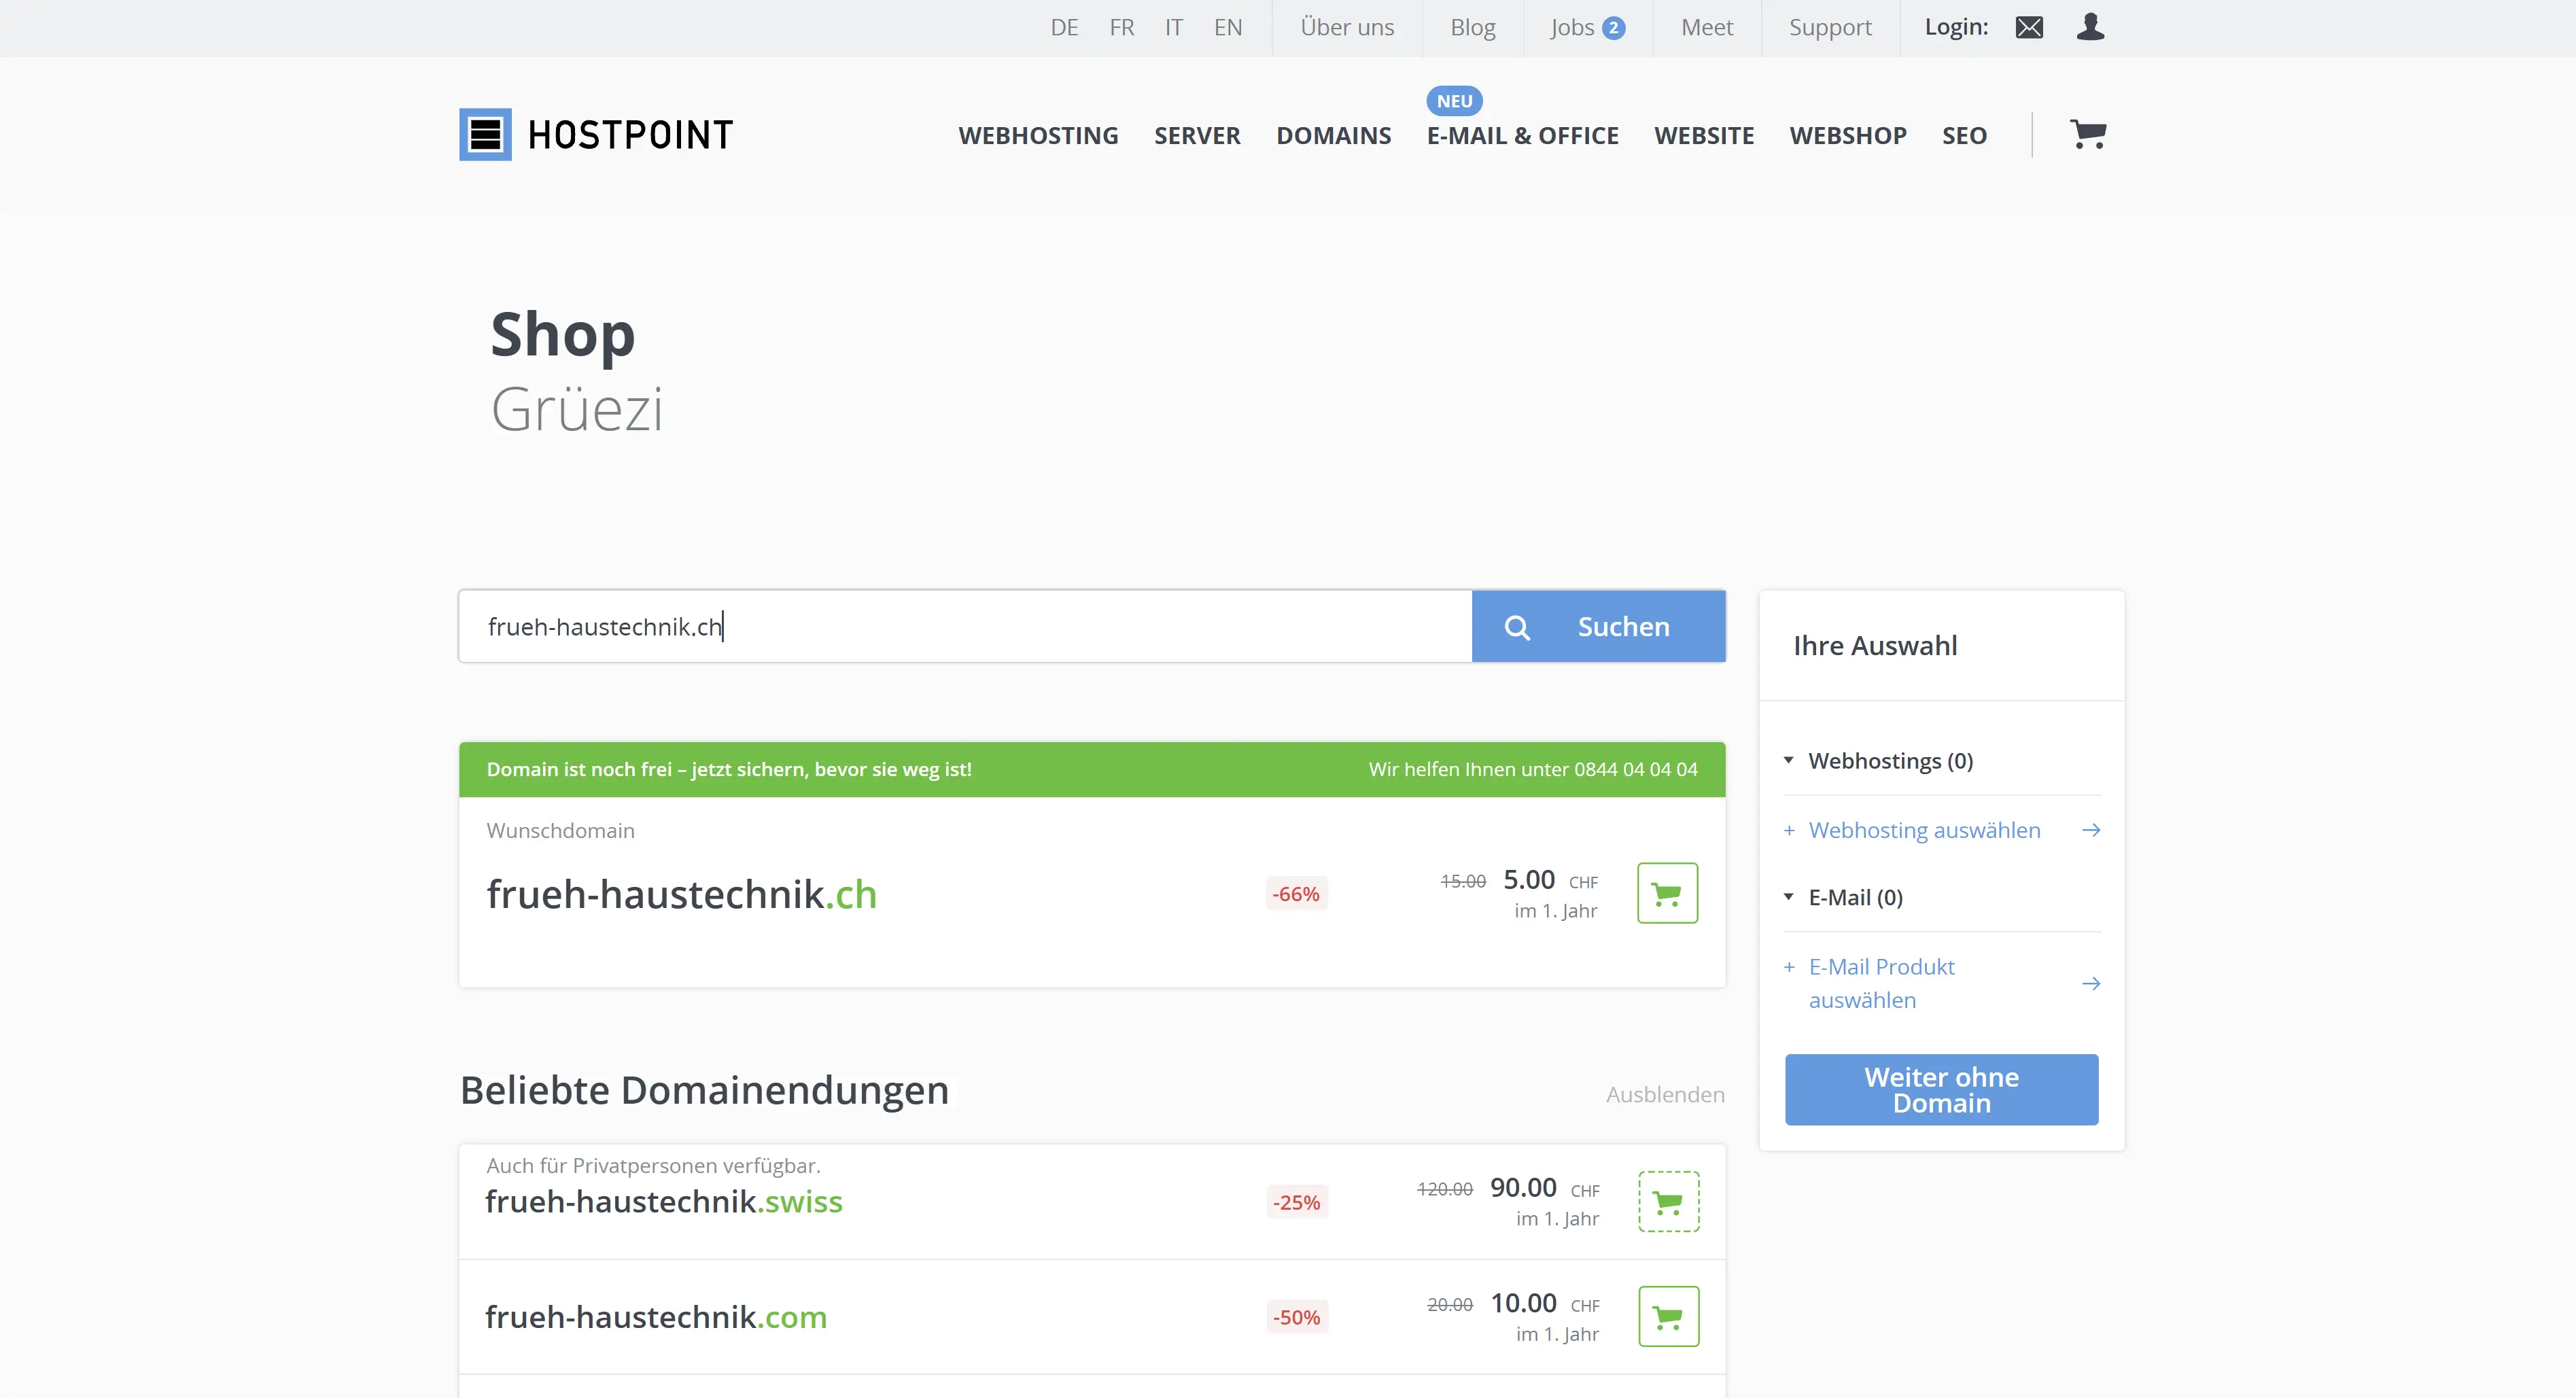Click the -66% discount badge
Screen dimensions: 2576x1398
click(1296, 894)
